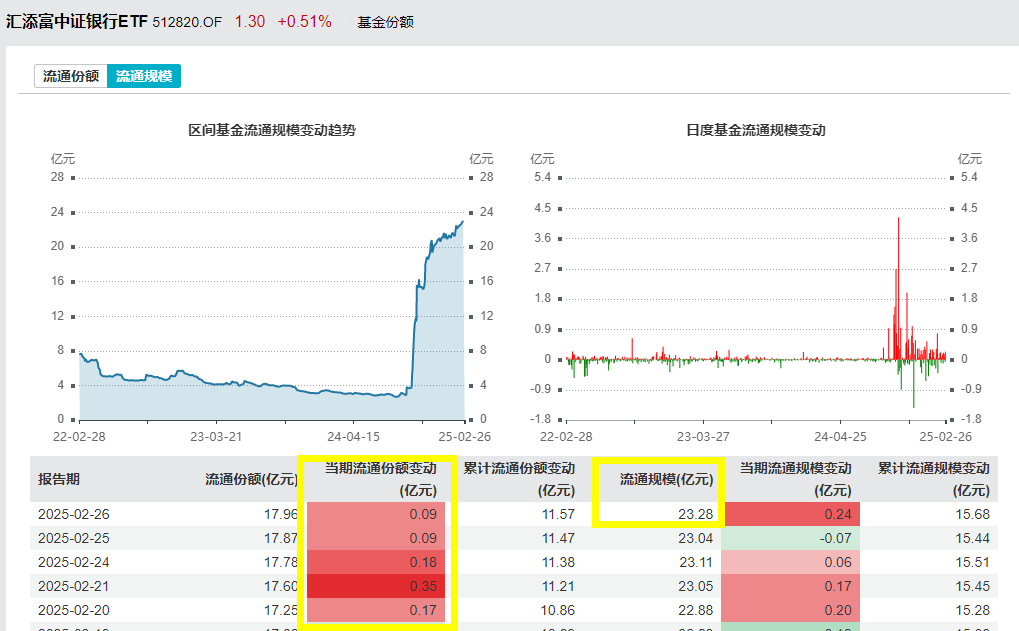Click the green -0.07 cell
The height and width of the screenshot is (631, 1019).
[790, 538]
